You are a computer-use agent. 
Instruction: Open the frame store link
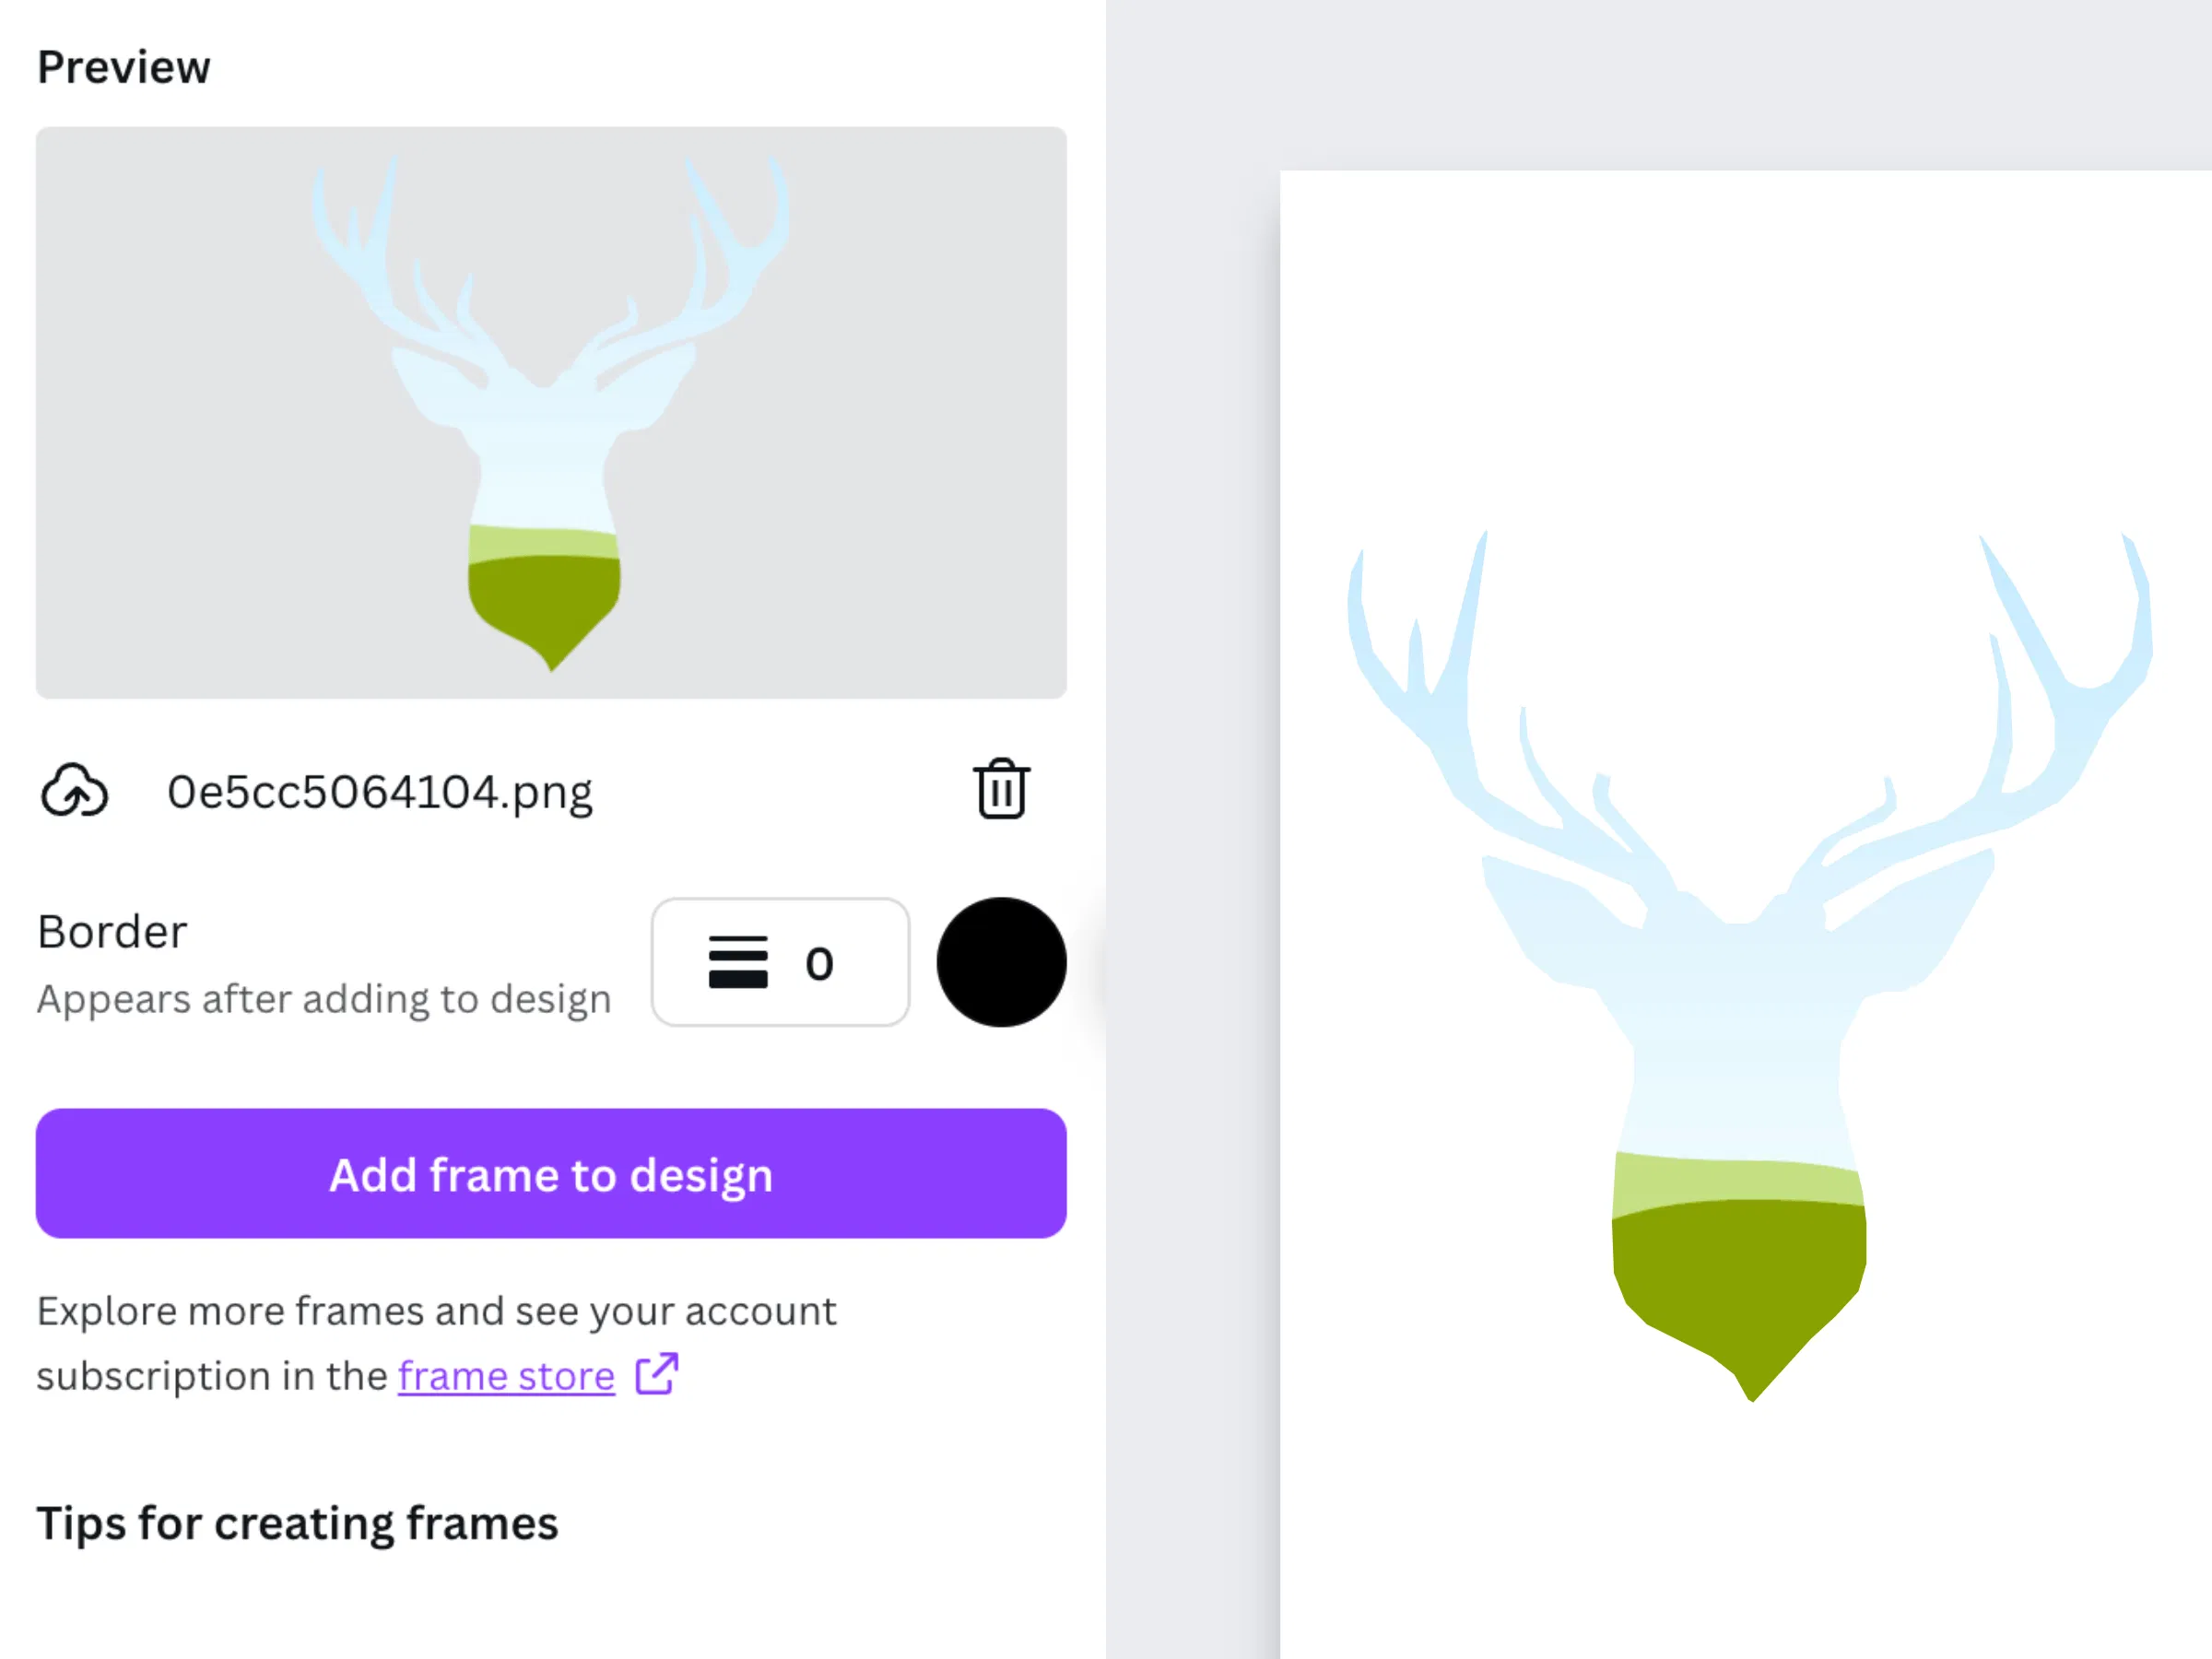(x=506, y=1376)
